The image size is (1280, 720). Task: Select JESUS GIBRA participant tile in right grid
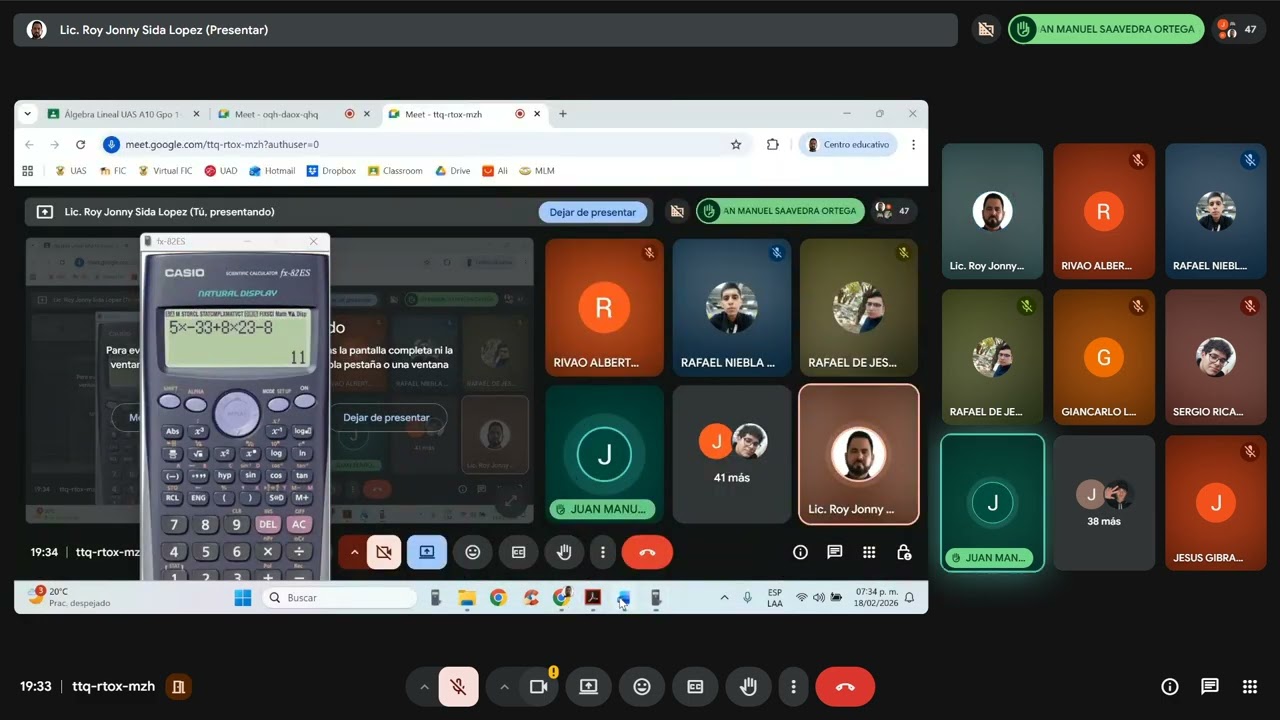pos(1216,503)
